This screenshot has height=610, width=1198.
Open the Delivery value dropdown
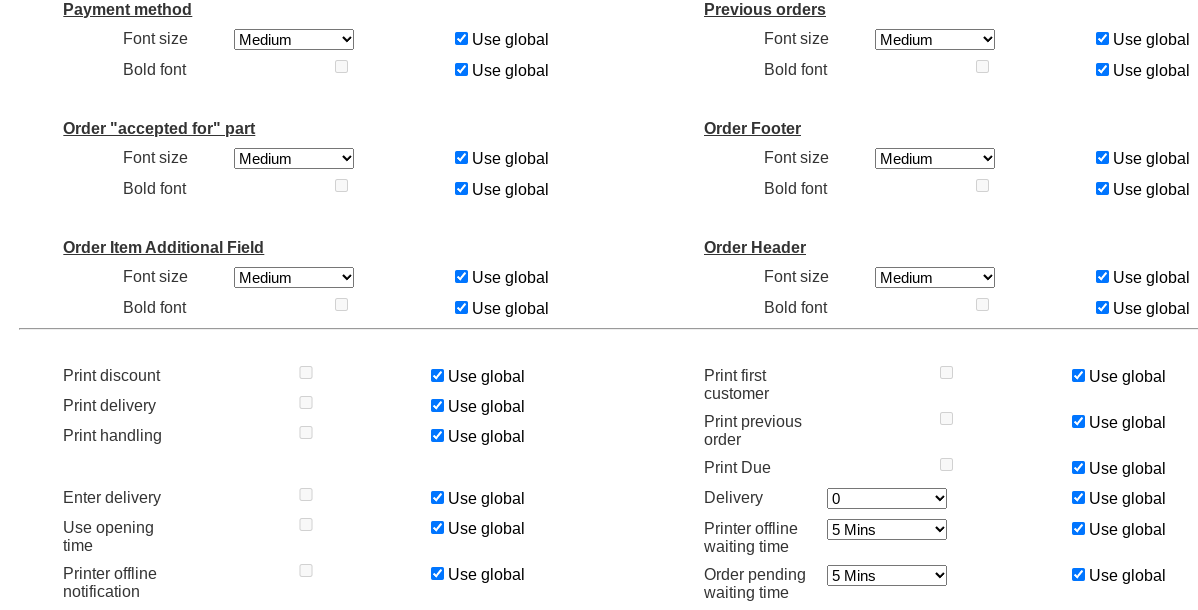(887, 499)
